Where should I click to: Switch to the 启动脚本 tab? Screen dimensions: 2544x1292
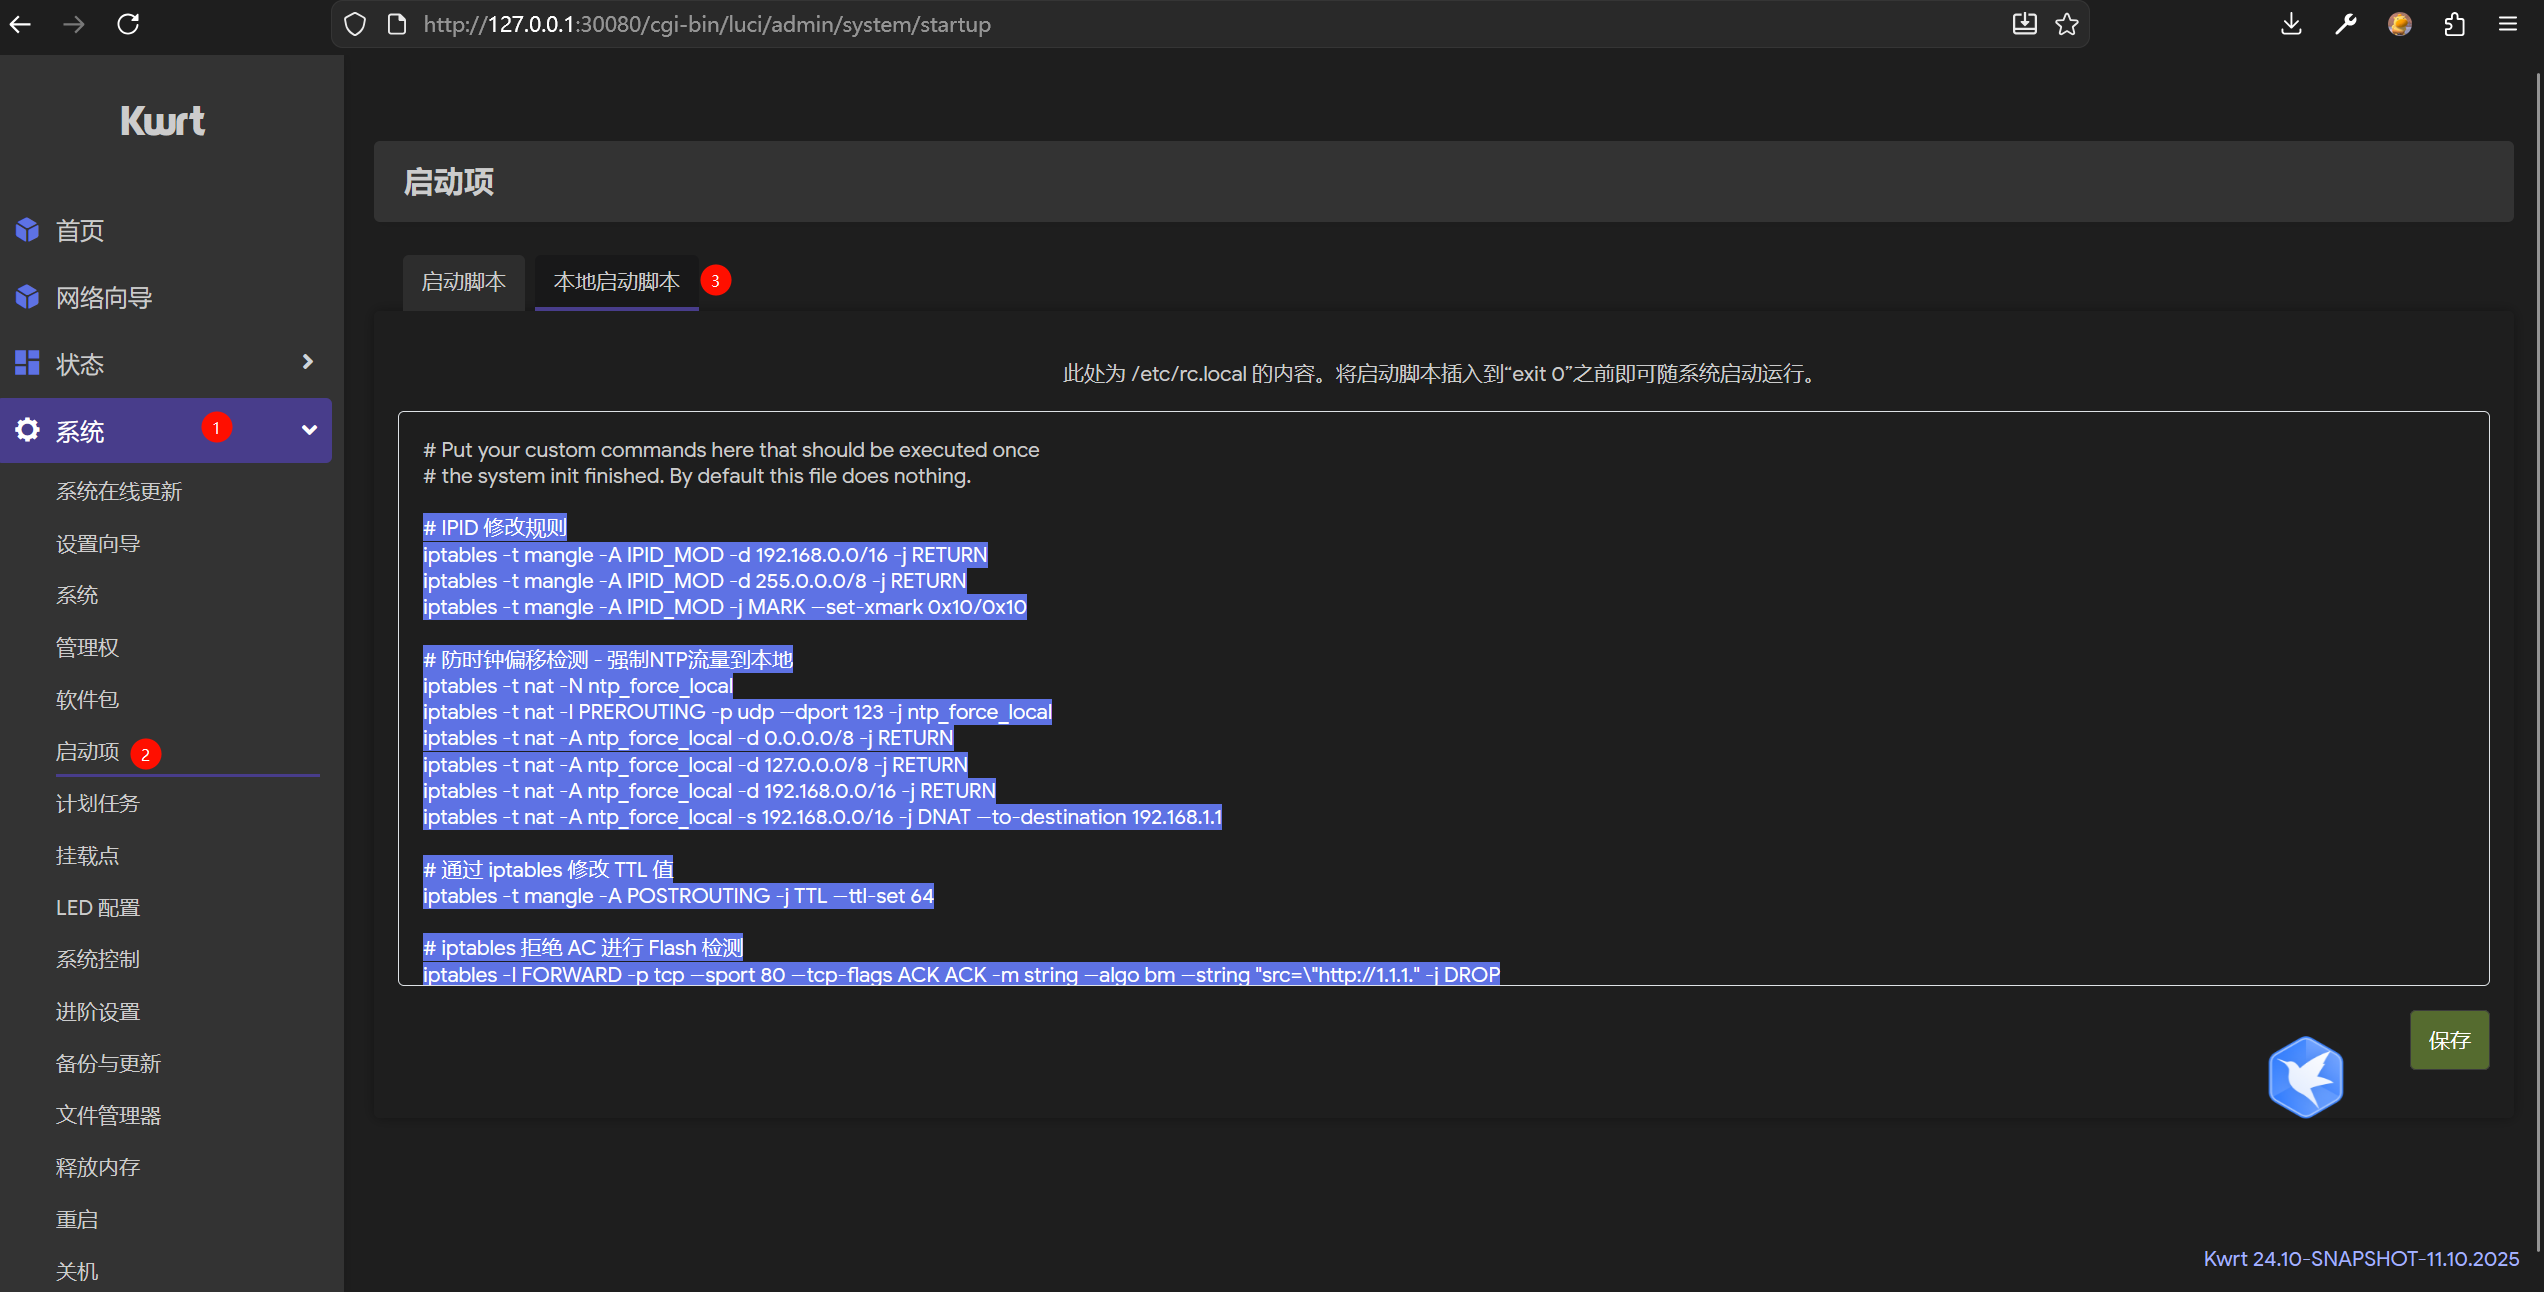[x=463, y=282]
